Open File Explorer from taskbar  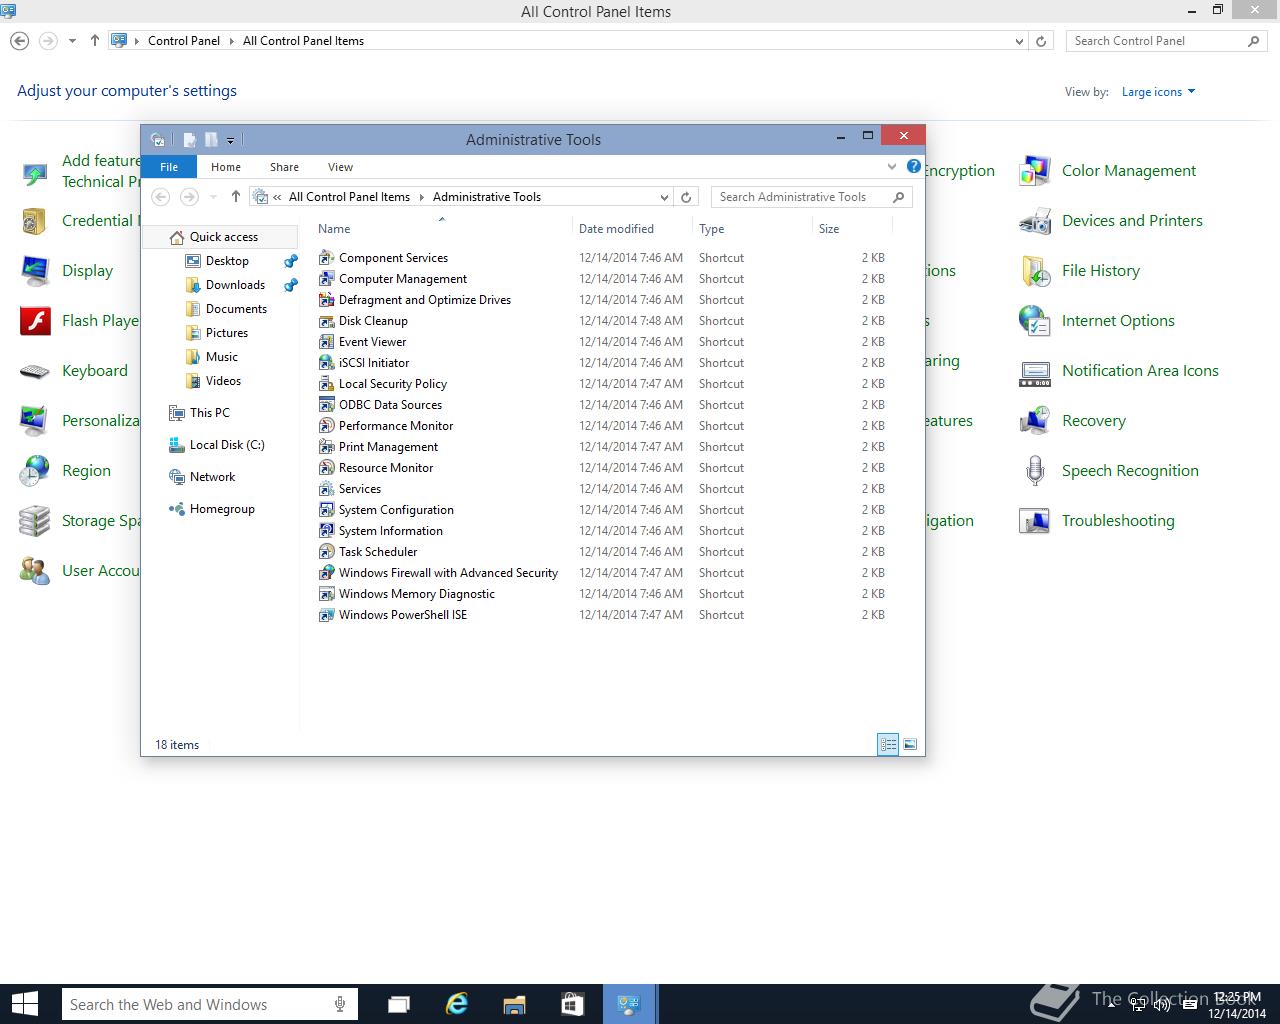[x=514, y=1004]
